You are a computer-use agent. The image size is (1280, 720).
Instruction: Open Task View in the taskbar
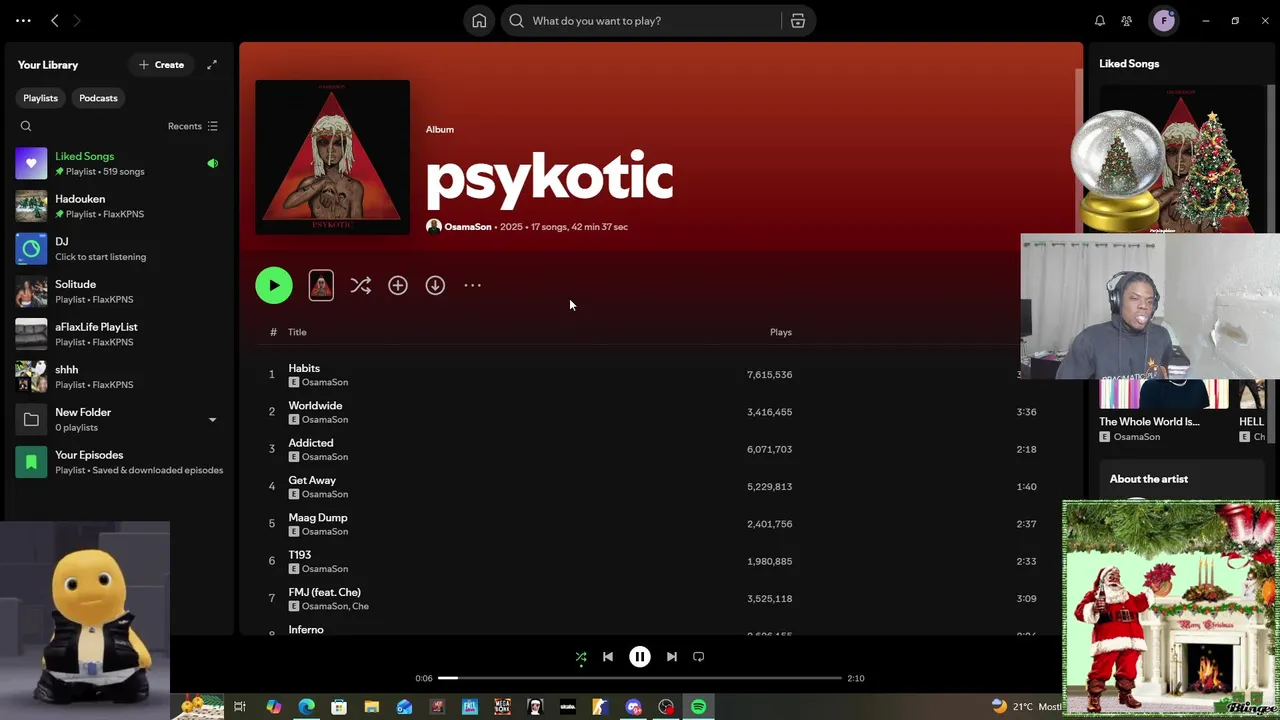click(x=240, y=707)
